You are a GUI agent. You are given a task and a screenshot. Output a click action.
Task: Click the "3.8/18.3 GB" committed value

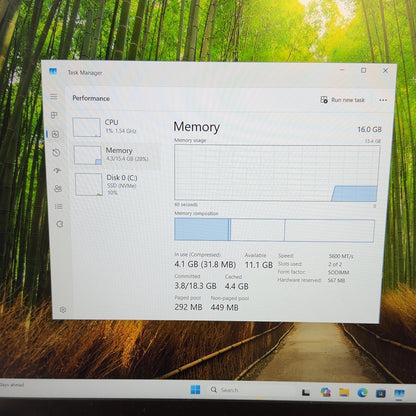click(x=195, y=286)
